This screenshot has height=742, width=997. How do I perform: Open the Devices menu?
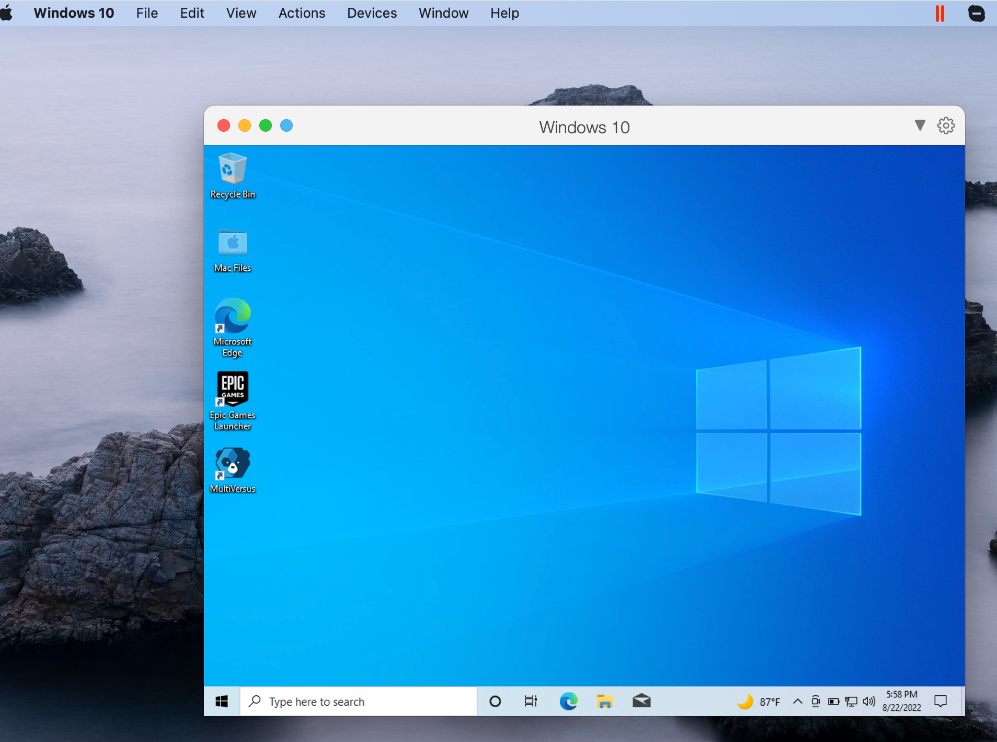coord(372,13)
